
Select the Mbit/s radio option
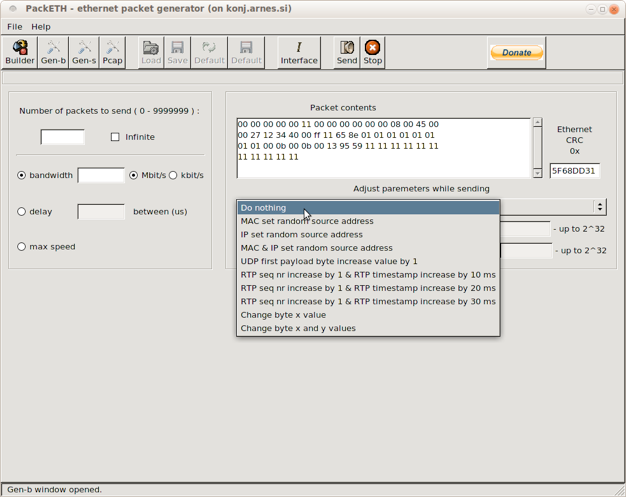tap(133, 175)
